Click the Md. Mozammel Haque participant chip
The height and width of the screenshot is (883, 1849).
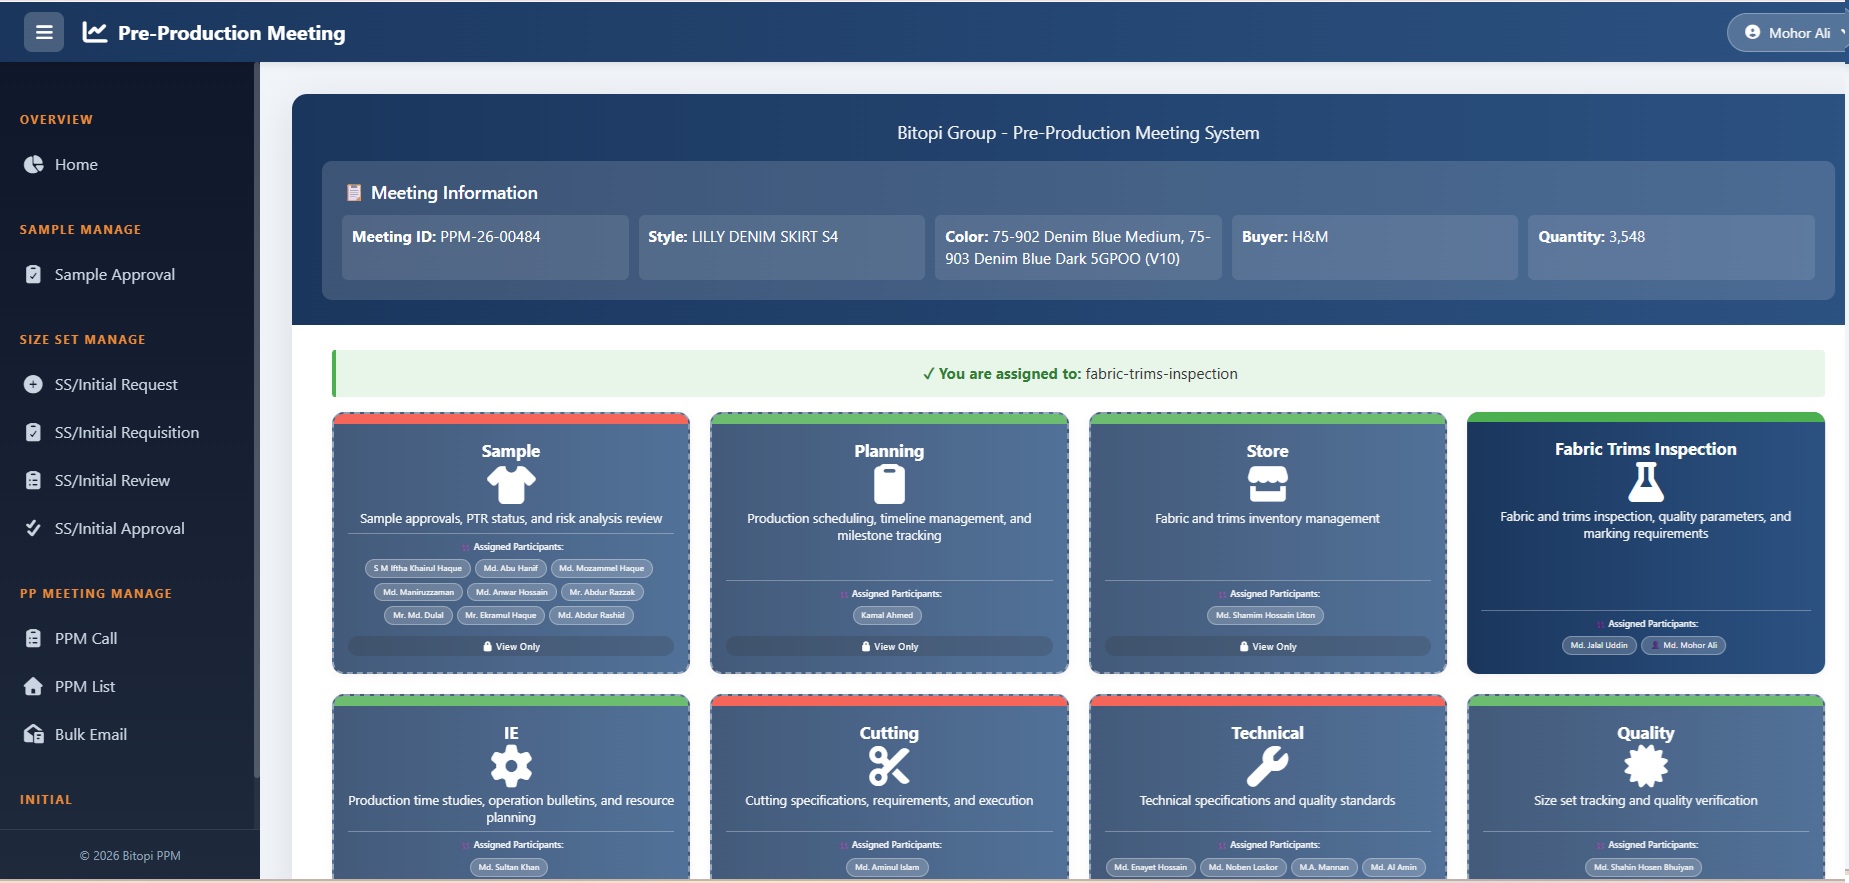[x=601, y=568]
